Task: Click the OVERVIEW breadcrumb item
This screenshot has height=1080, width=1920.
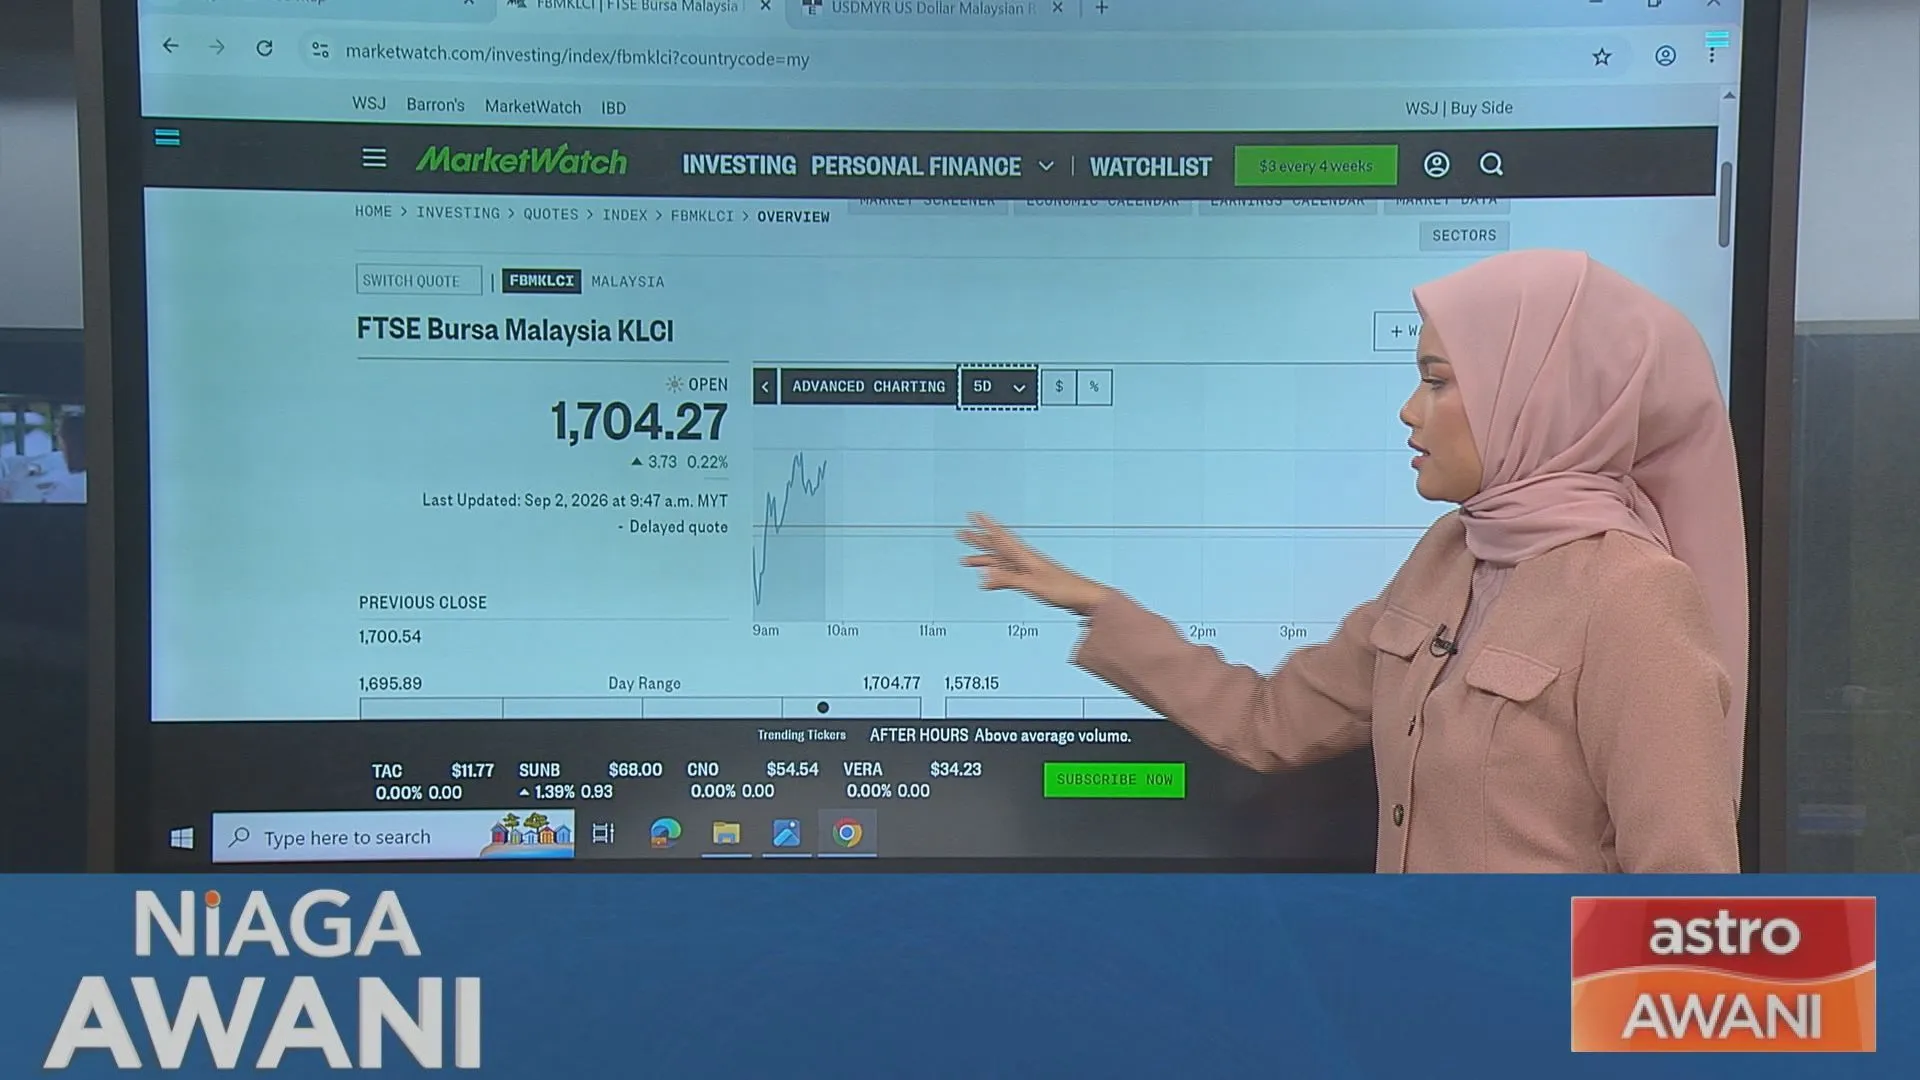Action: [x=793, y=216]
